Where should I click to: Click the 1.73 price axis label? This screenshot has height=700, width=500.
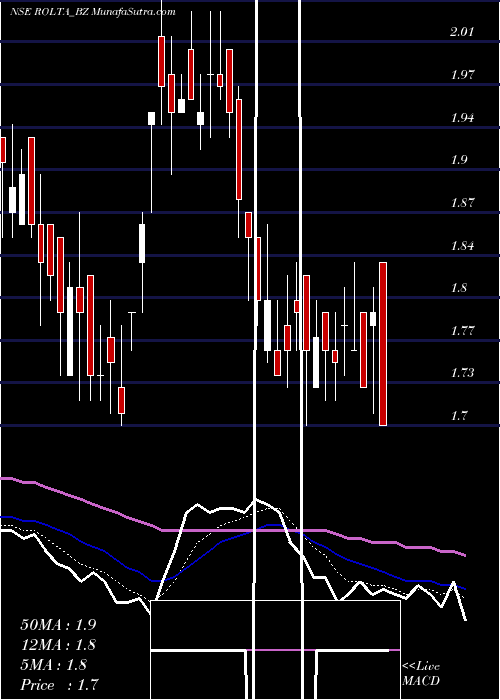point(462,373)
